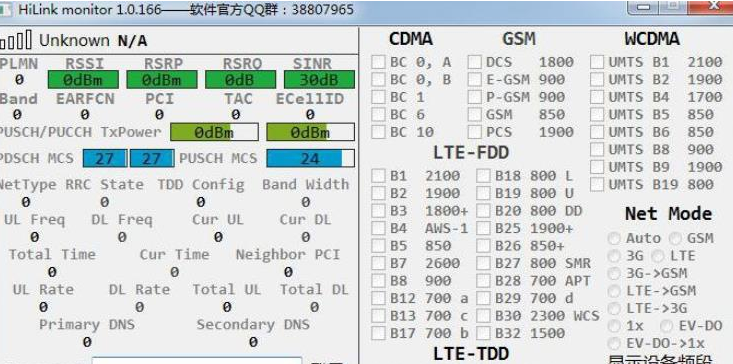Enable LTE B4 AWS-1 band
The image size is (733, 364).
coord(378,228)
